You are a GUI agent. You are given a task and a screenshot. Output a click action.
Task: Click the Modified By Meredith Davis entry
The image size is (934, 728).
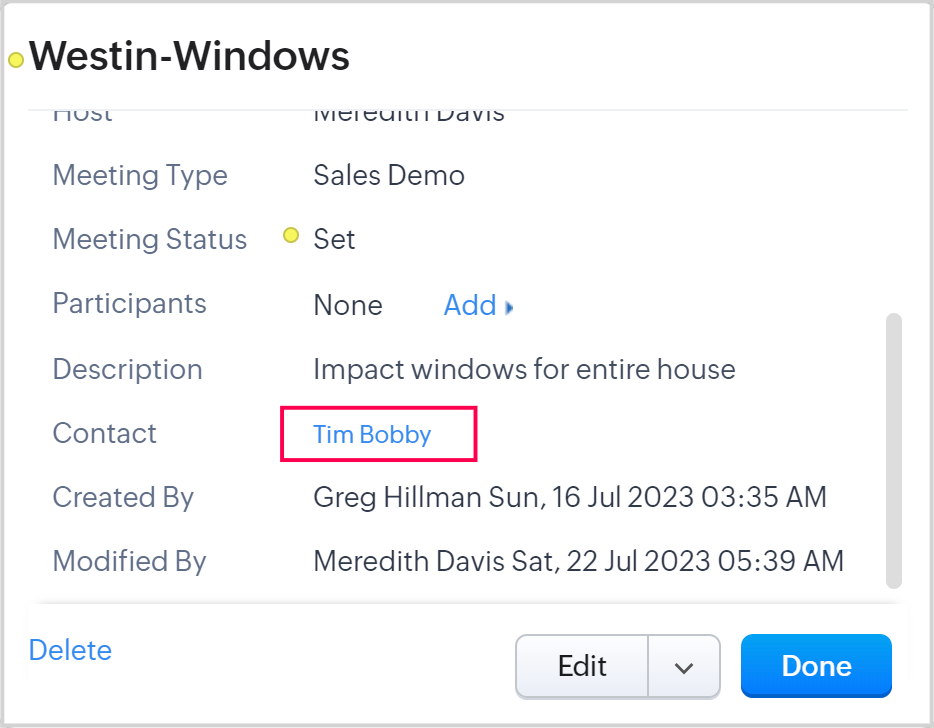click(578, 561)
